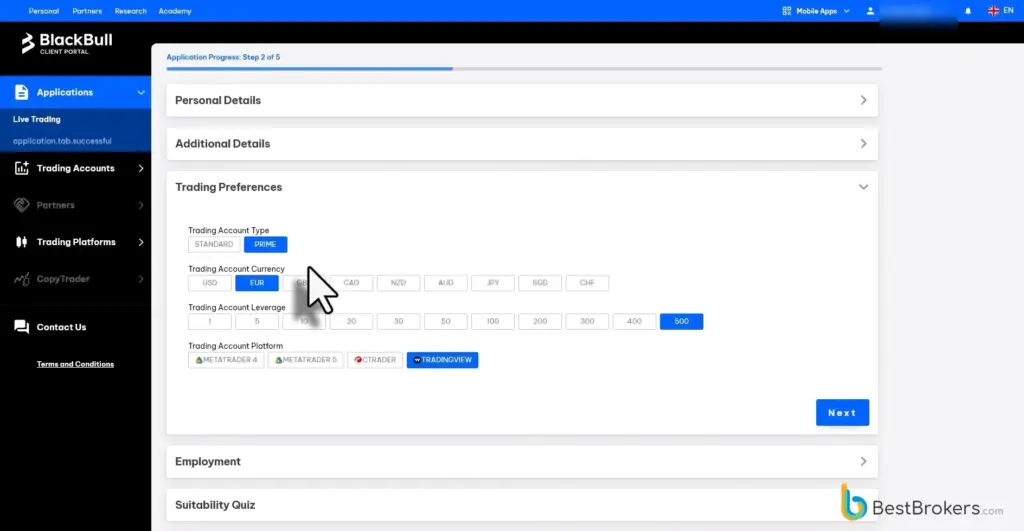Click the Next button
The image size is (1024, 531).
pyautogui.click(x=842, y=413)
